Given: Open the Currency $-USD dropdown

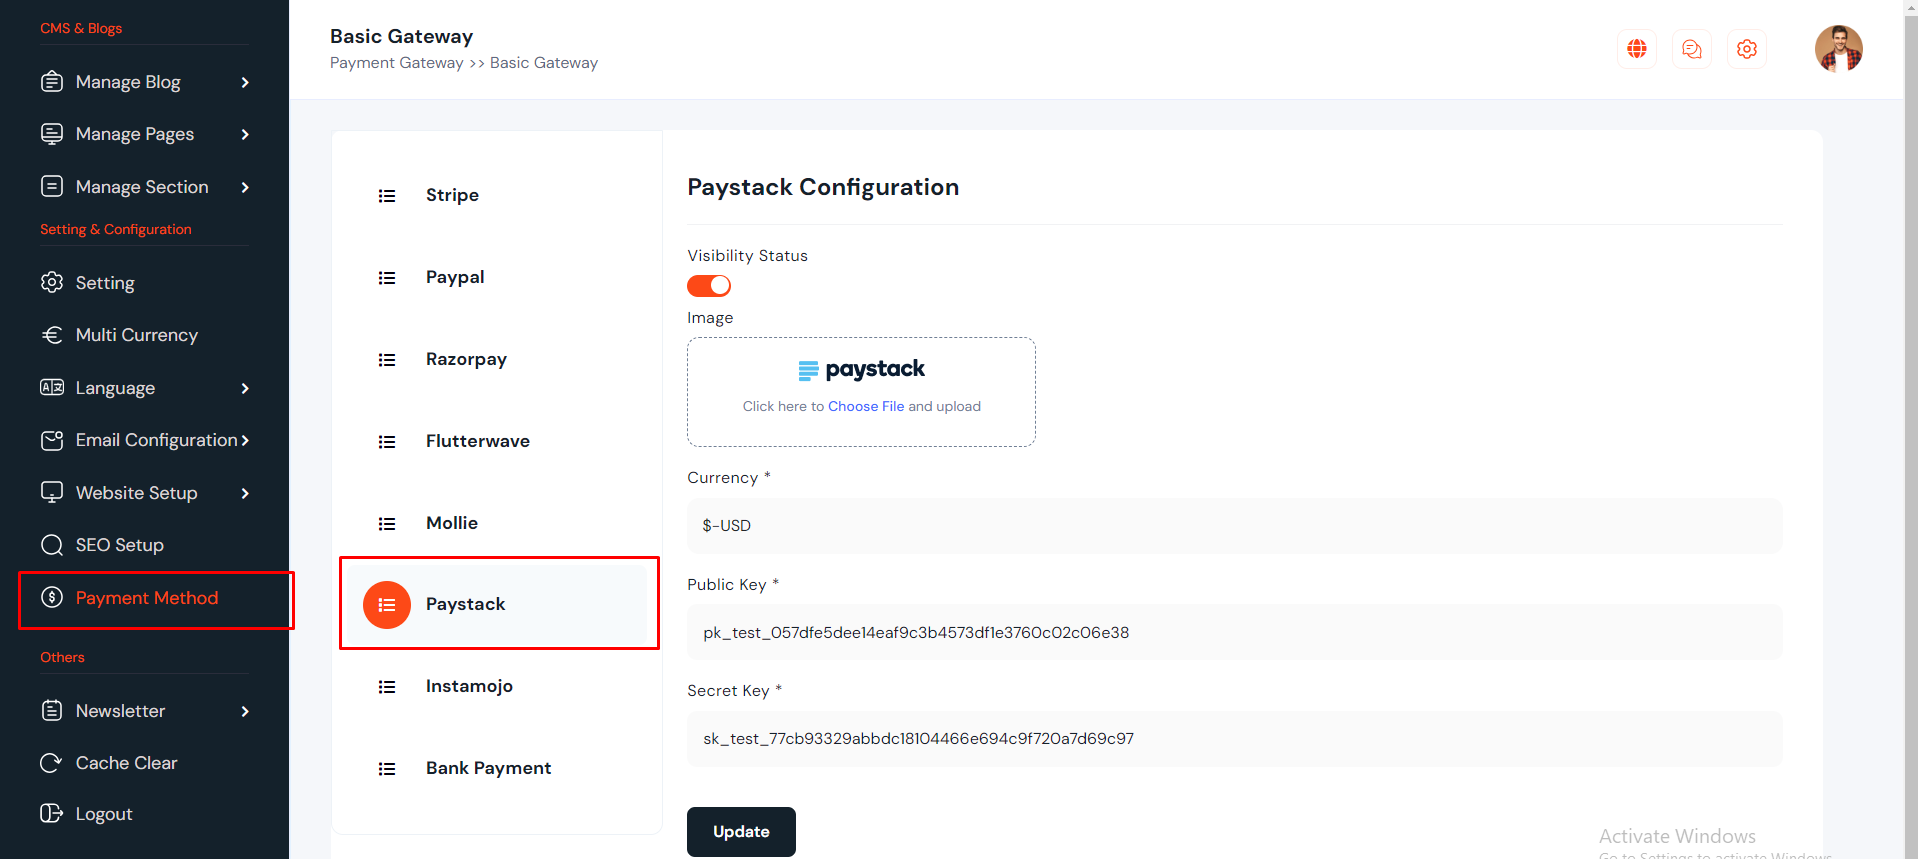Looking at the screenshot, I should pos(1233,526).
